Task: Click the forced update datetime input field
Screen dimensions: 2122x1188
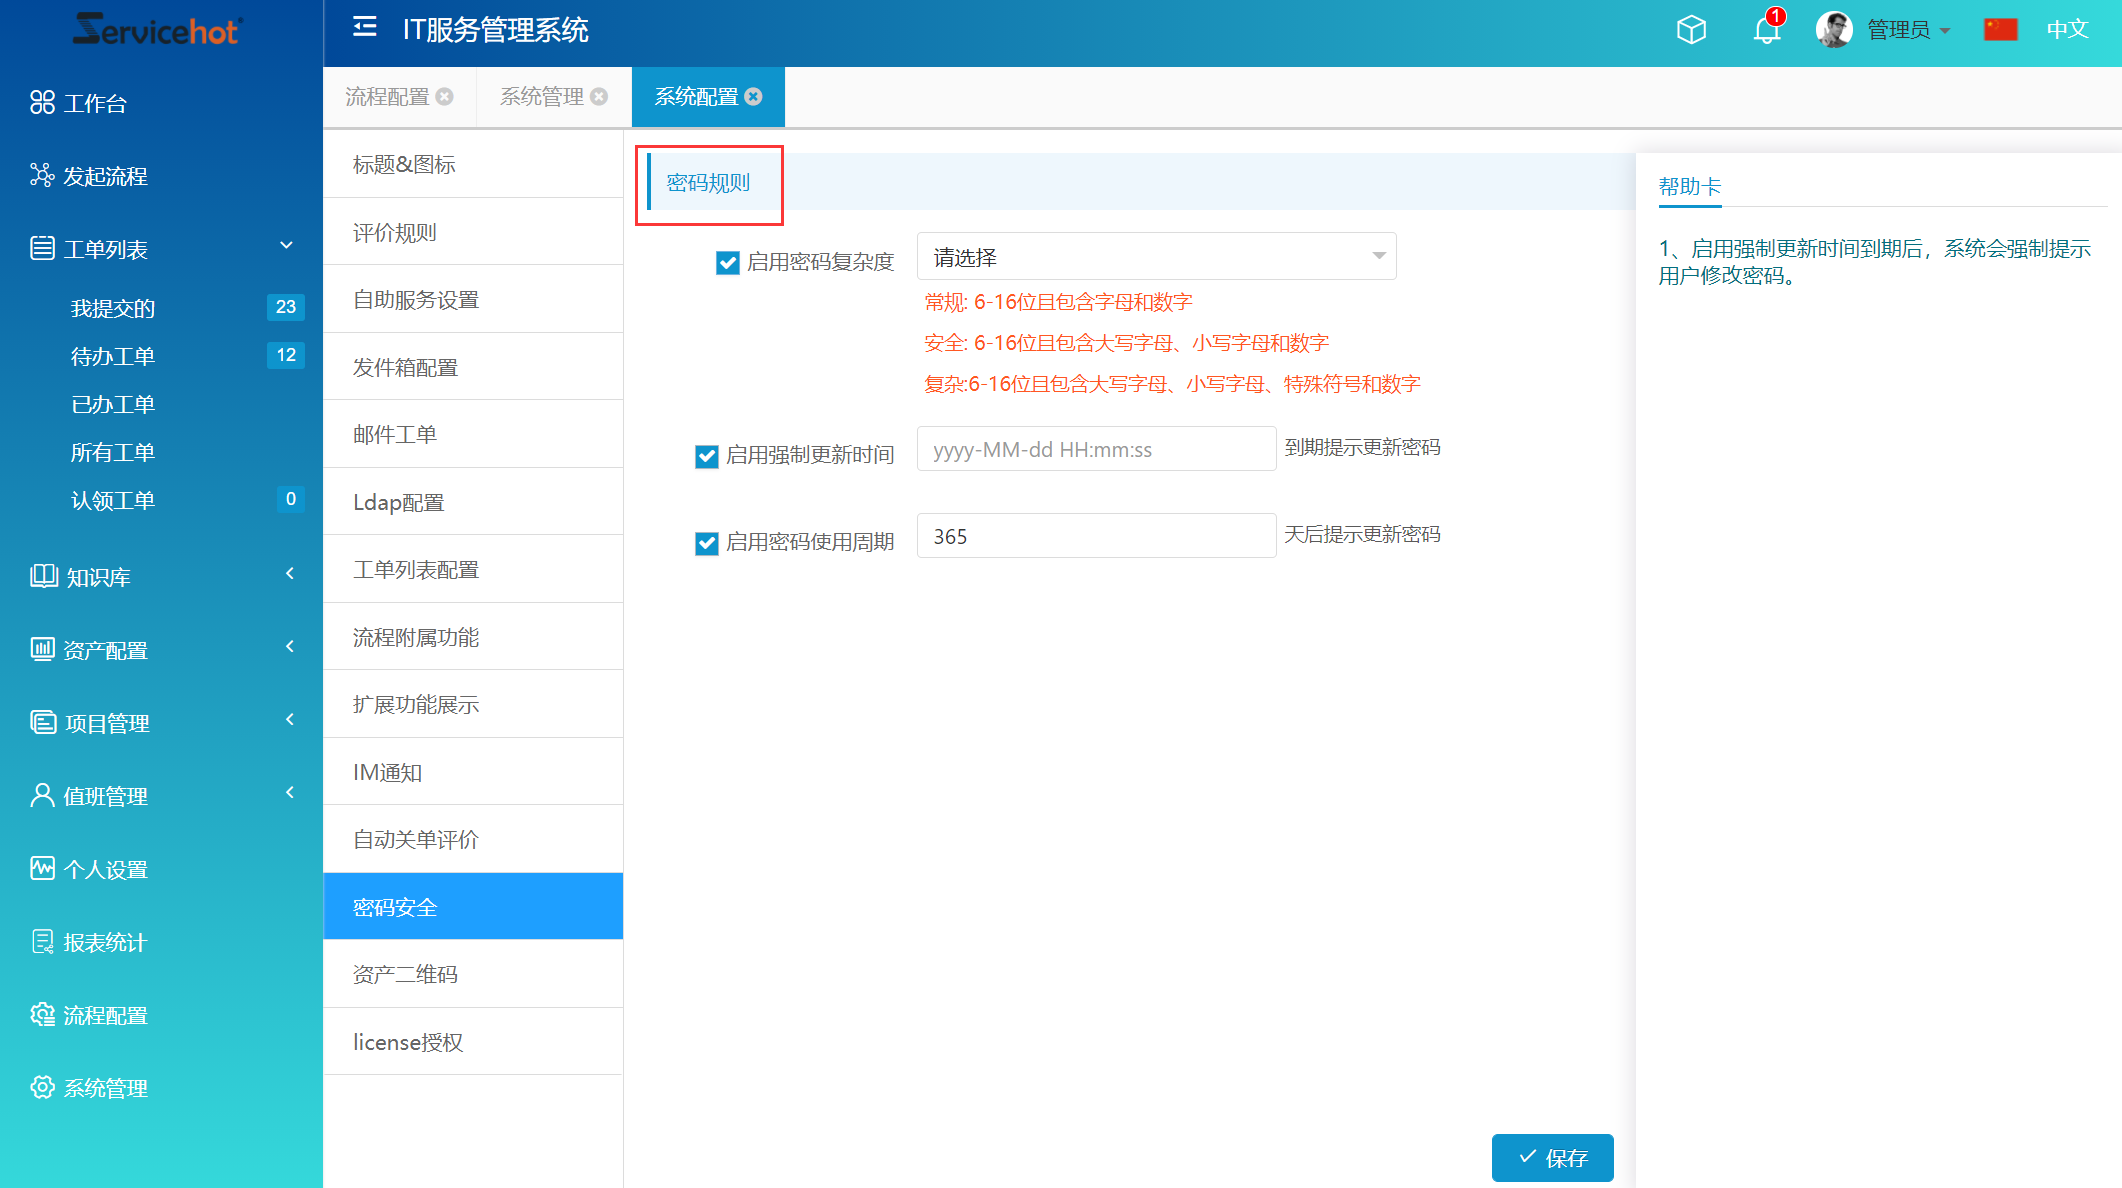Action: 1096,449
